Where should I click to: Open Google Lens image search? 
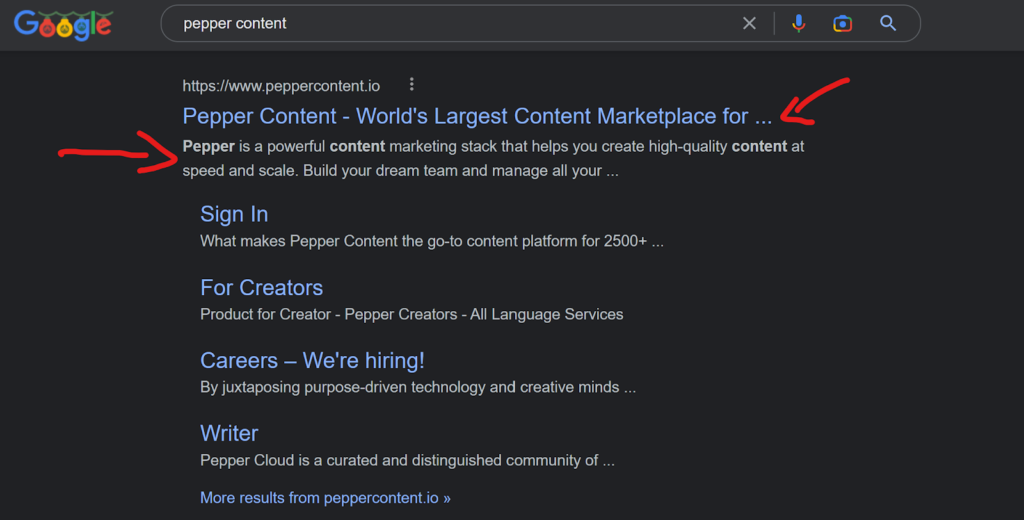pos(843,24)
